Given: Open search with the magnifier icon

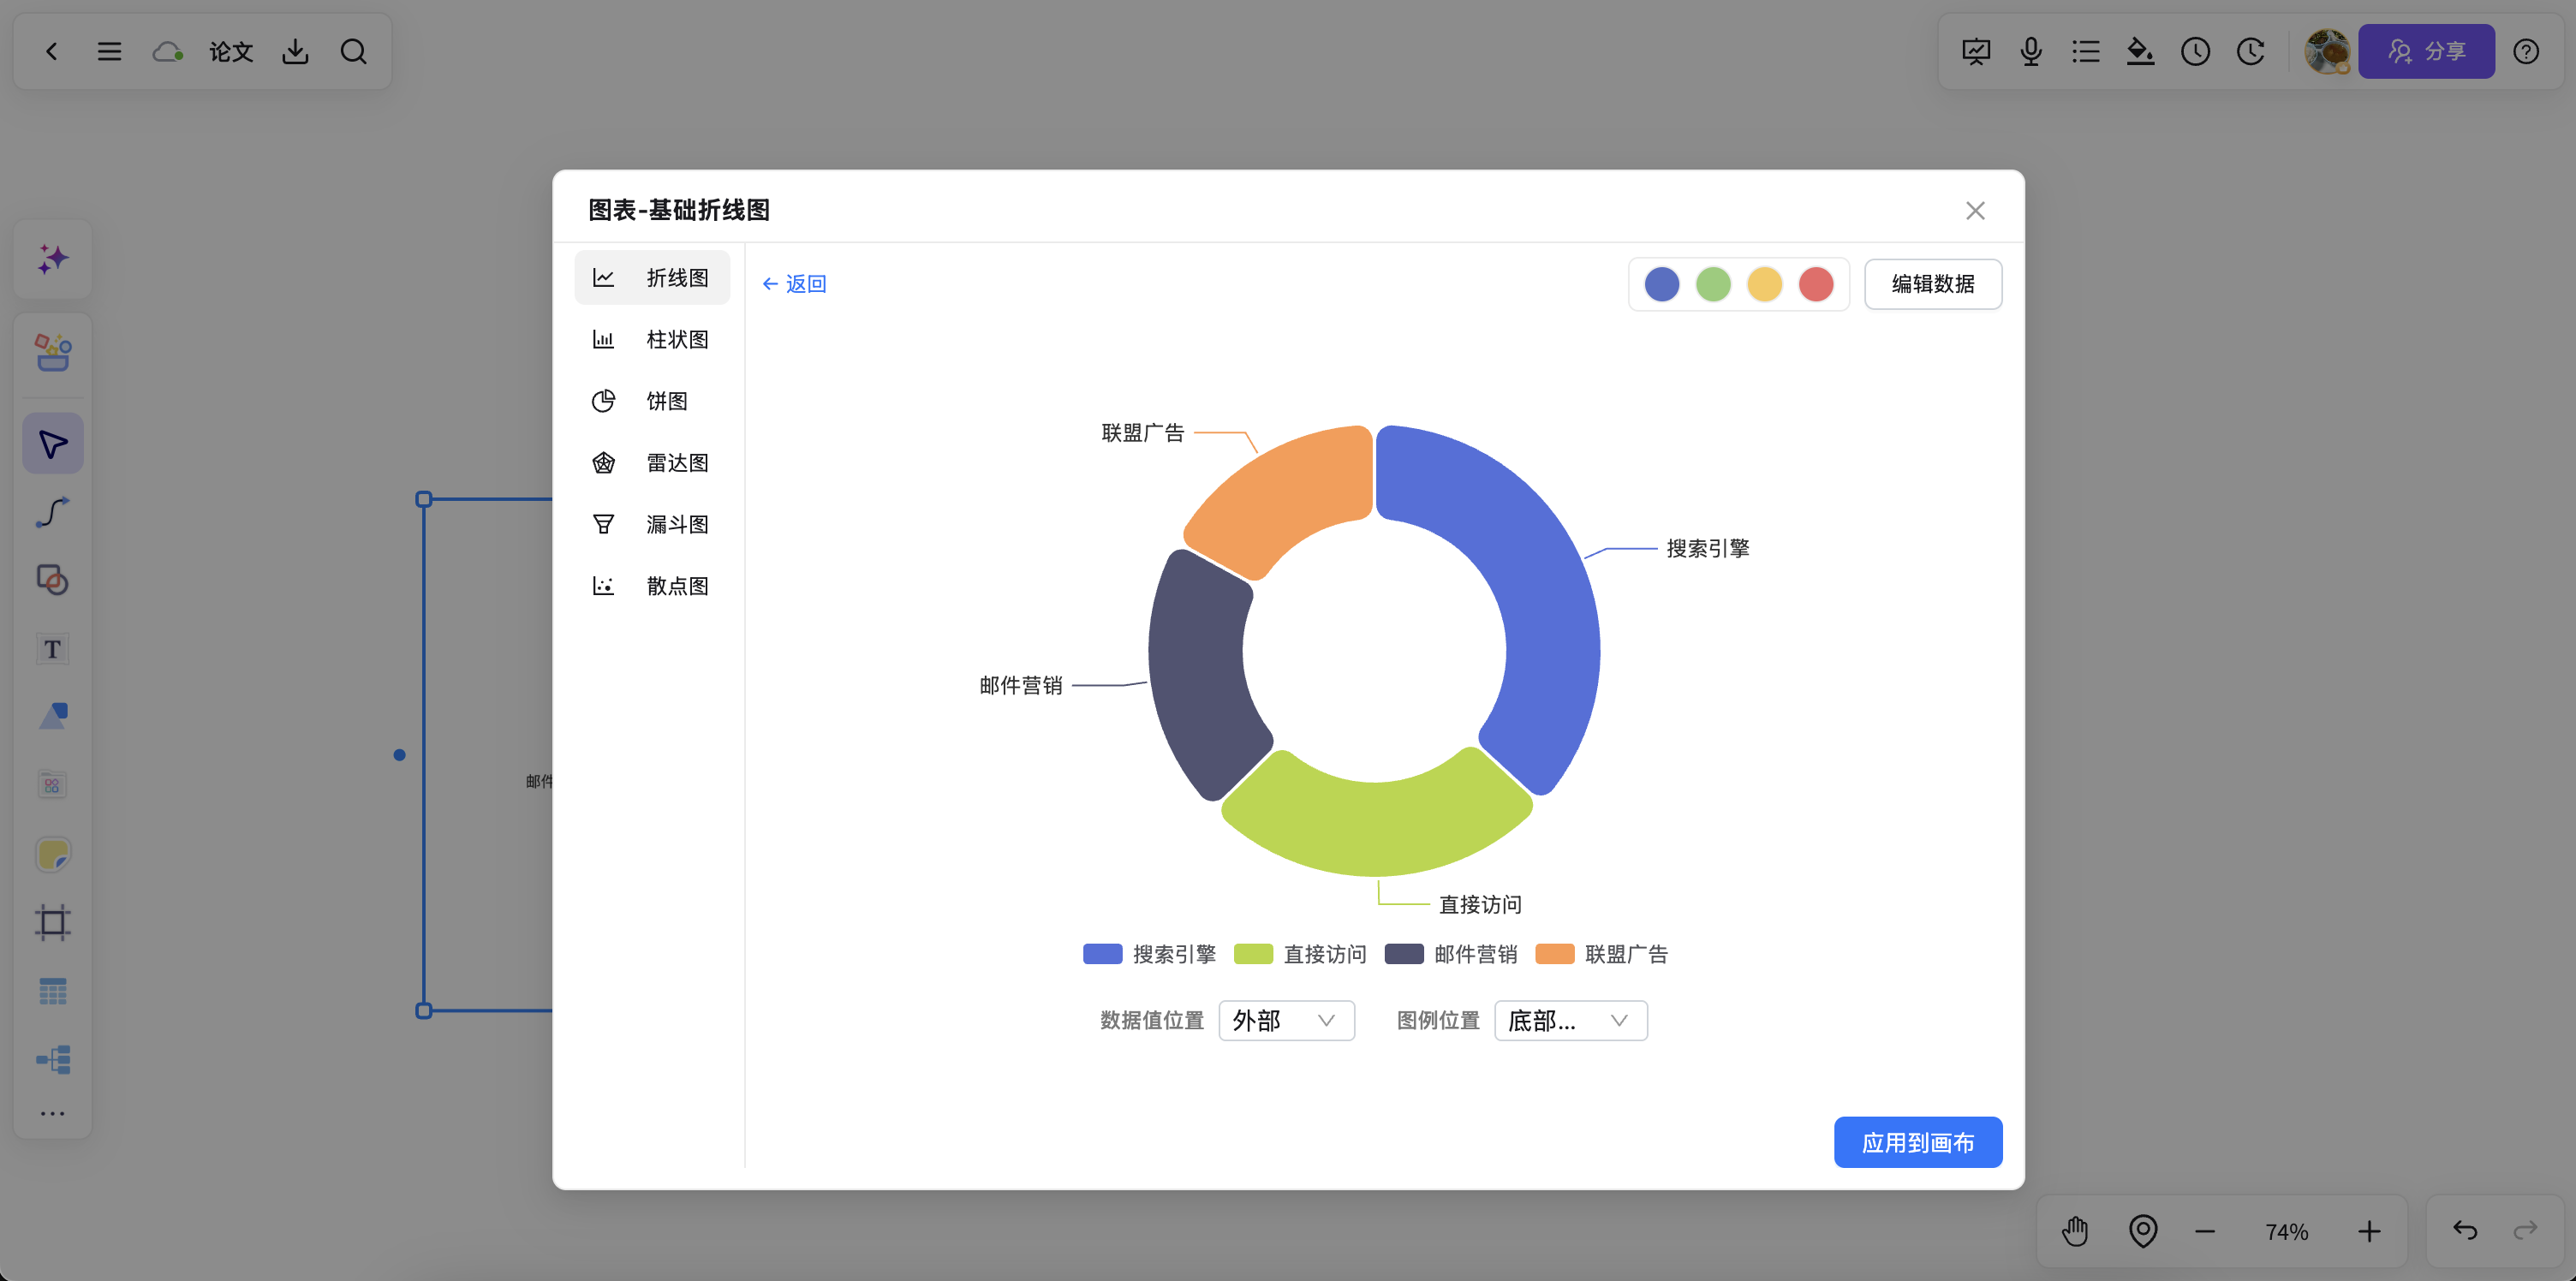Looking at the screenshot, I should coord(353,51).
